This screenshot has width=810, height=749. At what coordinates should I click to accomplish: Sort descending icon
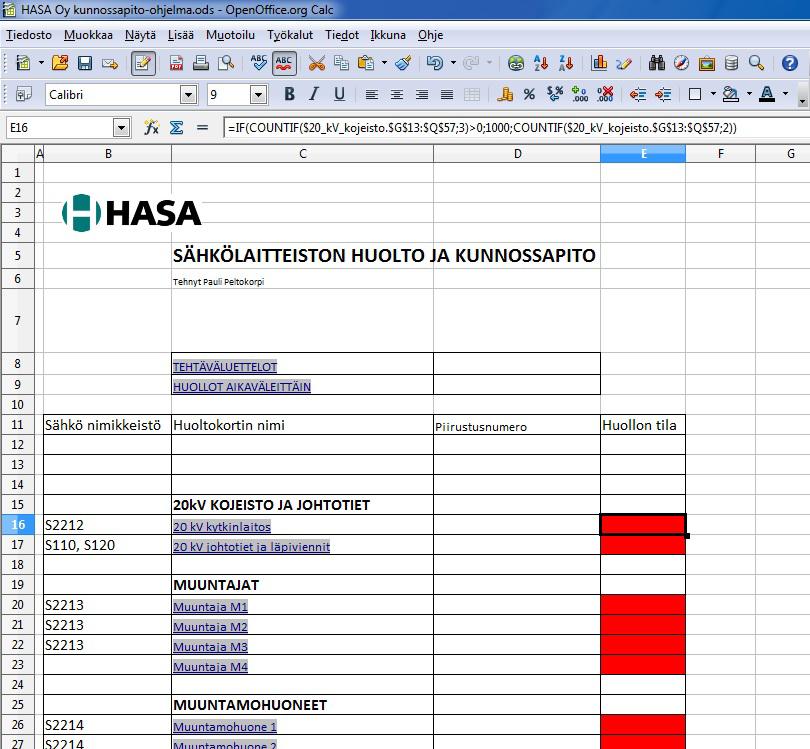click(566, 63)
